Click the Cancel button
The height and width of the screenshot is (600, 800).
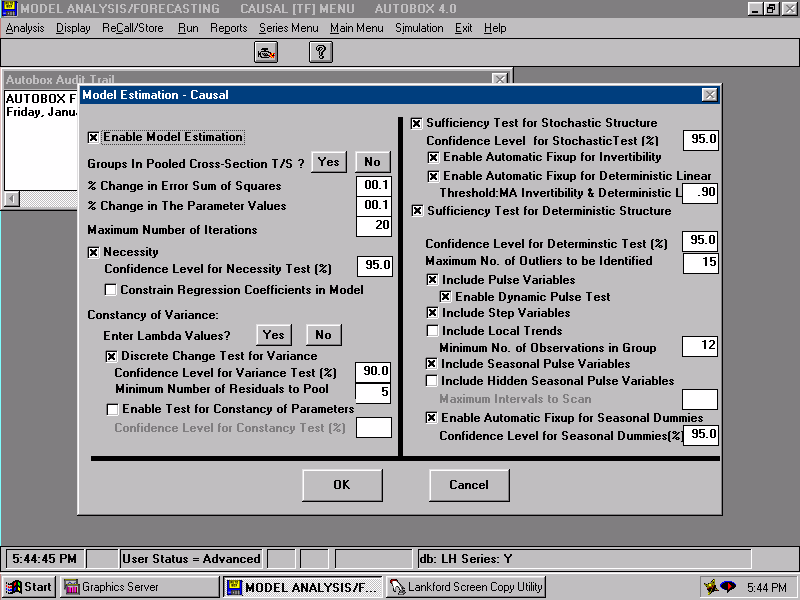coord(469,485)
